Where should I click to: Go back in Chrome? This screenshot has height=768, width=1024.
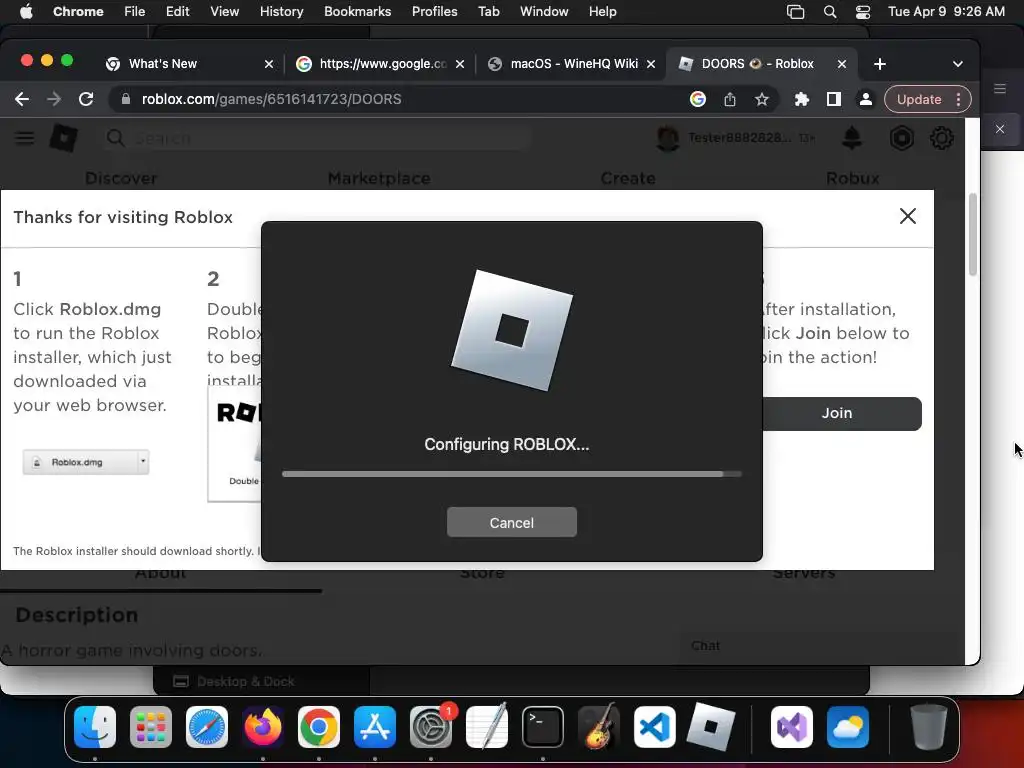point(22,99)
